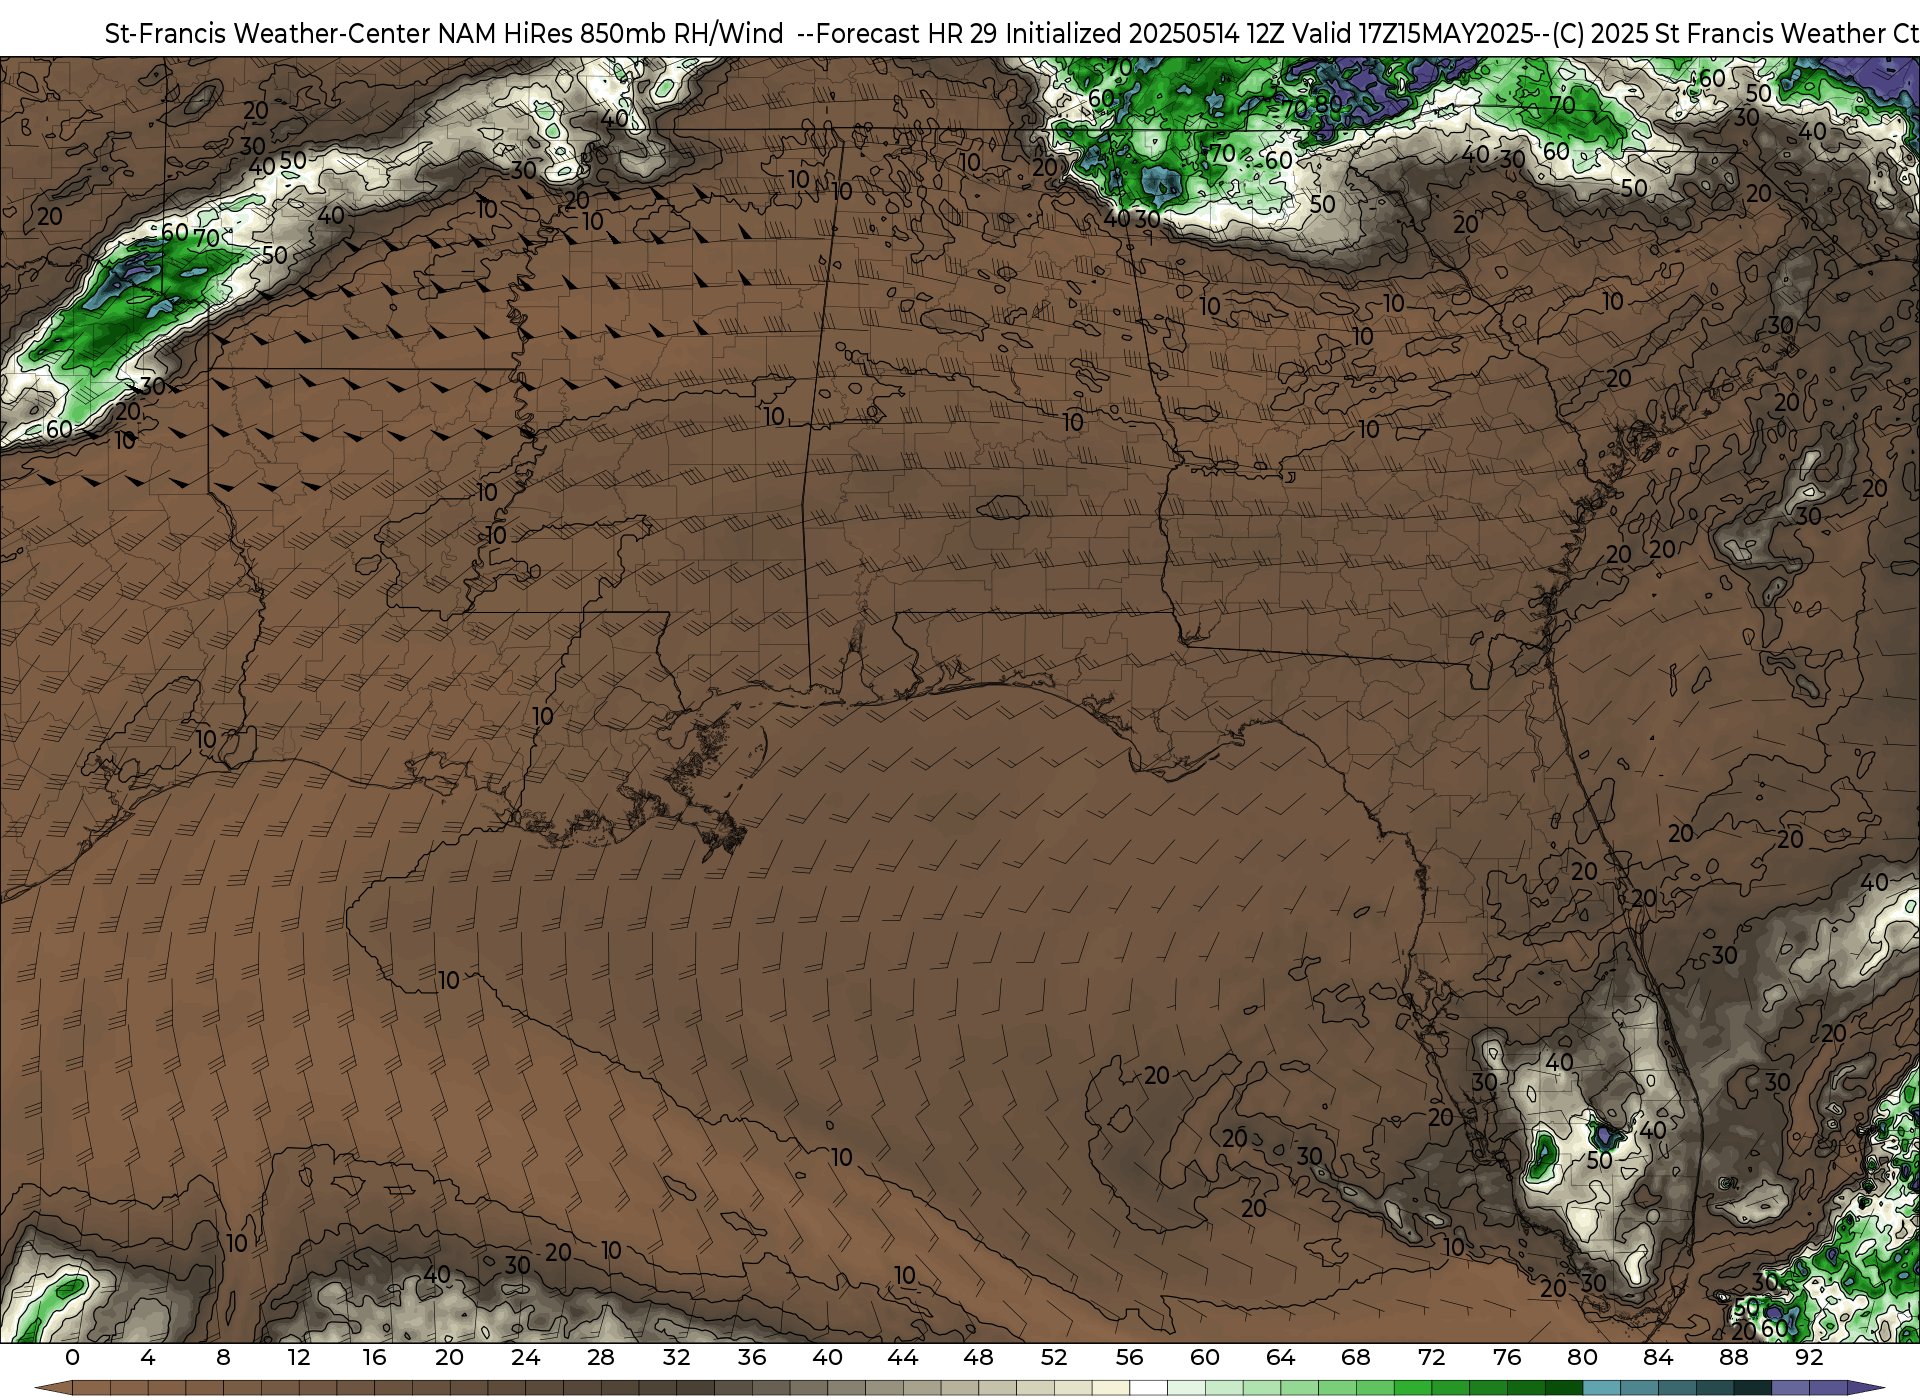This screenshot has width=1920, height=1400.
Task: Select the teal-blue colorbar swatch right of 80
Action: point(1601,1388)
